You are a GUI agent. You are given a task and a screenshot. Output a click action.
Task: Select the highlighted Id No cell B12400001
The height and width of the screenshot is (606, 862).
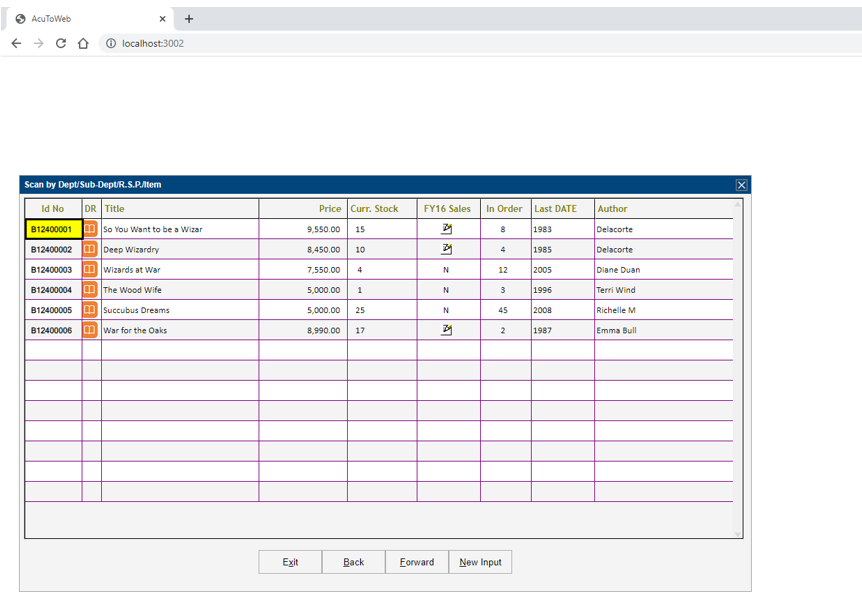[x=53, y=228]
